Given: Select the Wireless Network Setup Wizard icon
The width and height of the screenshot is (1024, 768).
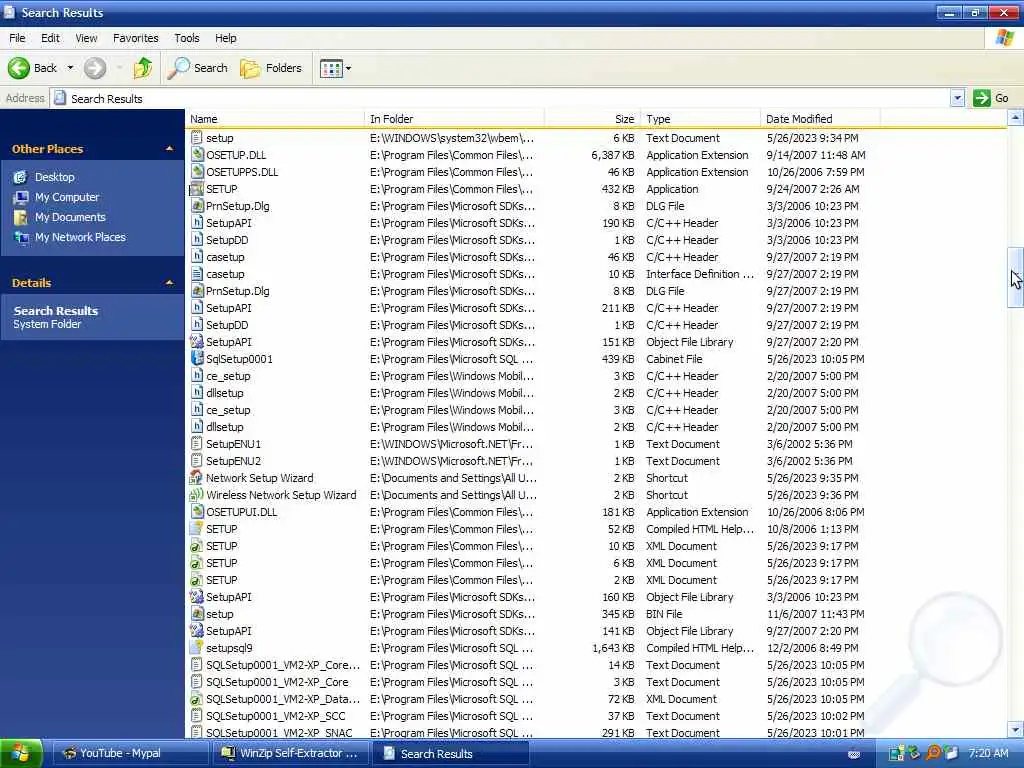Looking at the screenshot, I should [x=197, y=494].
